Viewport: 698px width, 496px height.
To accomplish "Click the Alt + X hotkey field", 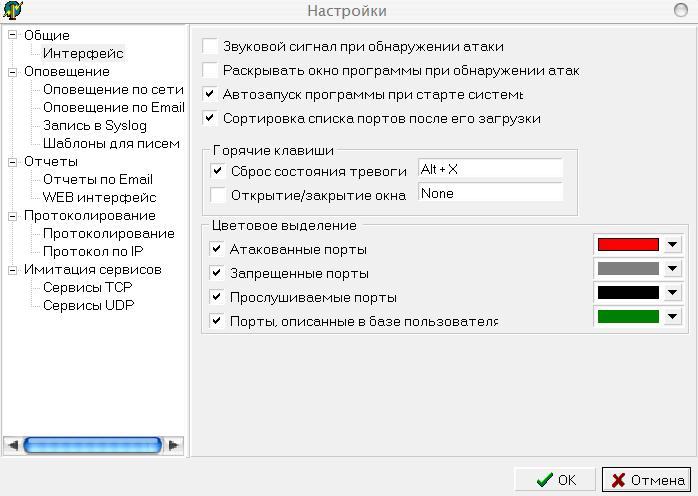I will (x=491, y=169).
